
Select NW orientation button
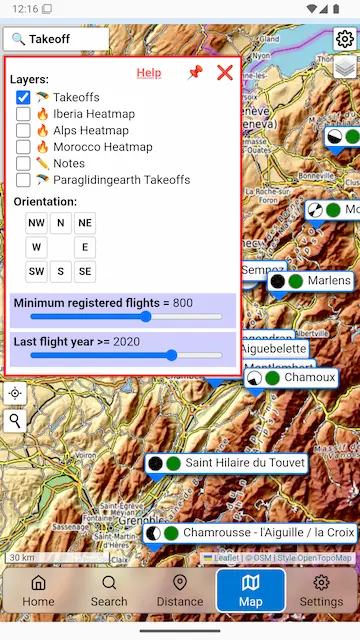36,223
